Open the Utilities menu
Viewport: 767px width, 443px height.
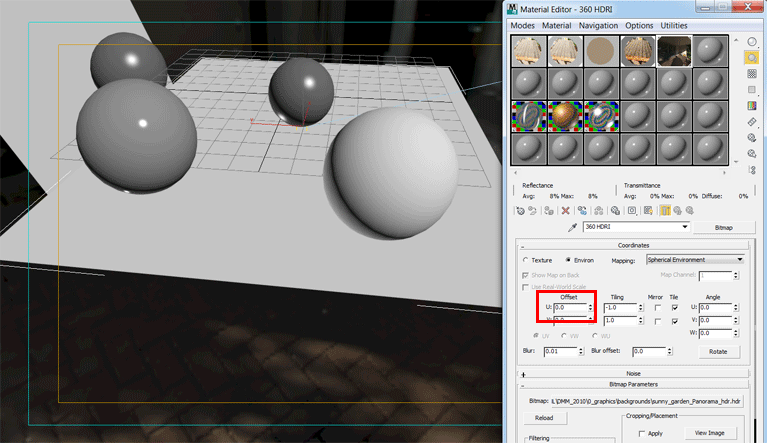tap(674, 25)
